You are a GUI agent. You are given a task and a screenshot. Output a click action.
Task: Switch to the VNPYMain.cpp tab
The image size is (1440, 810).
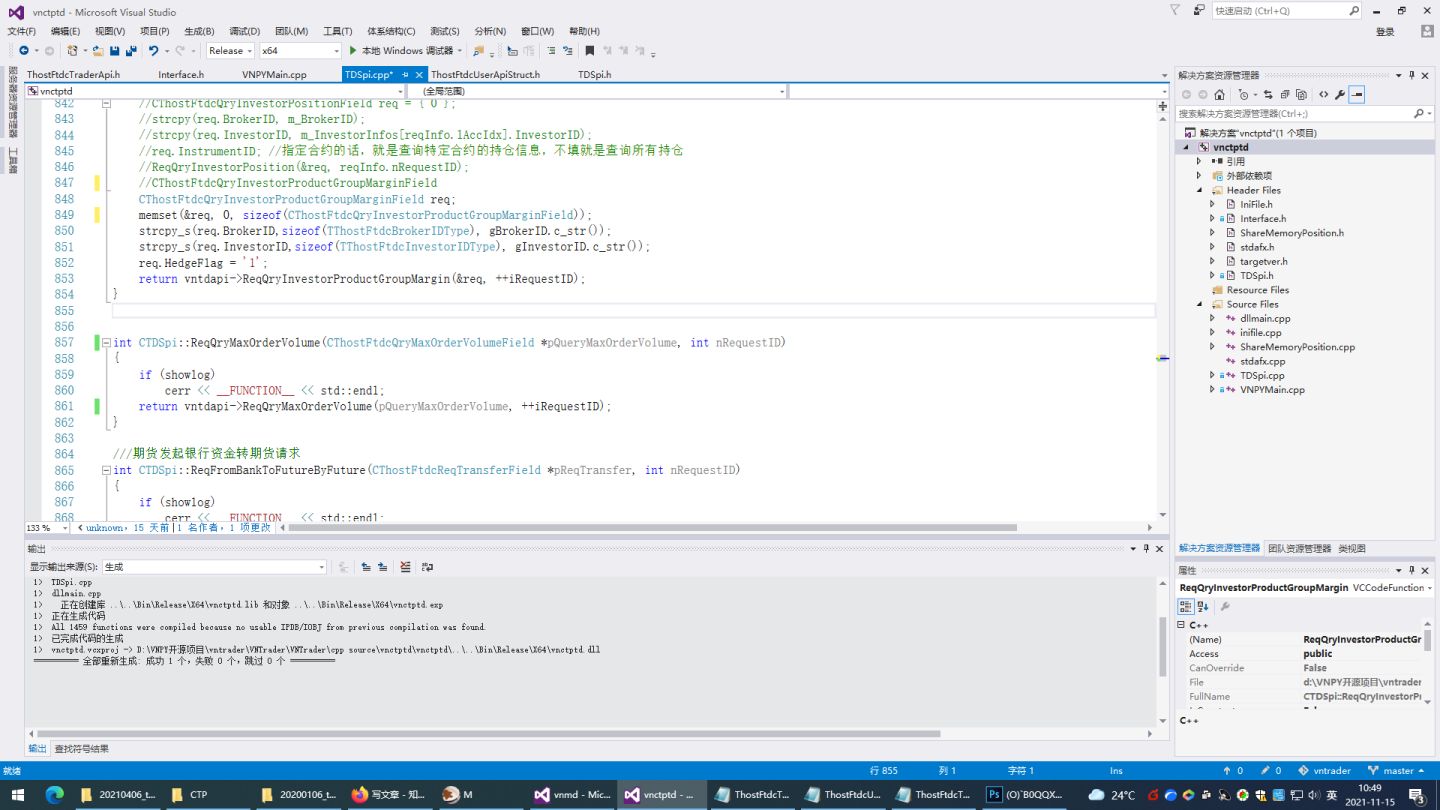274,74
